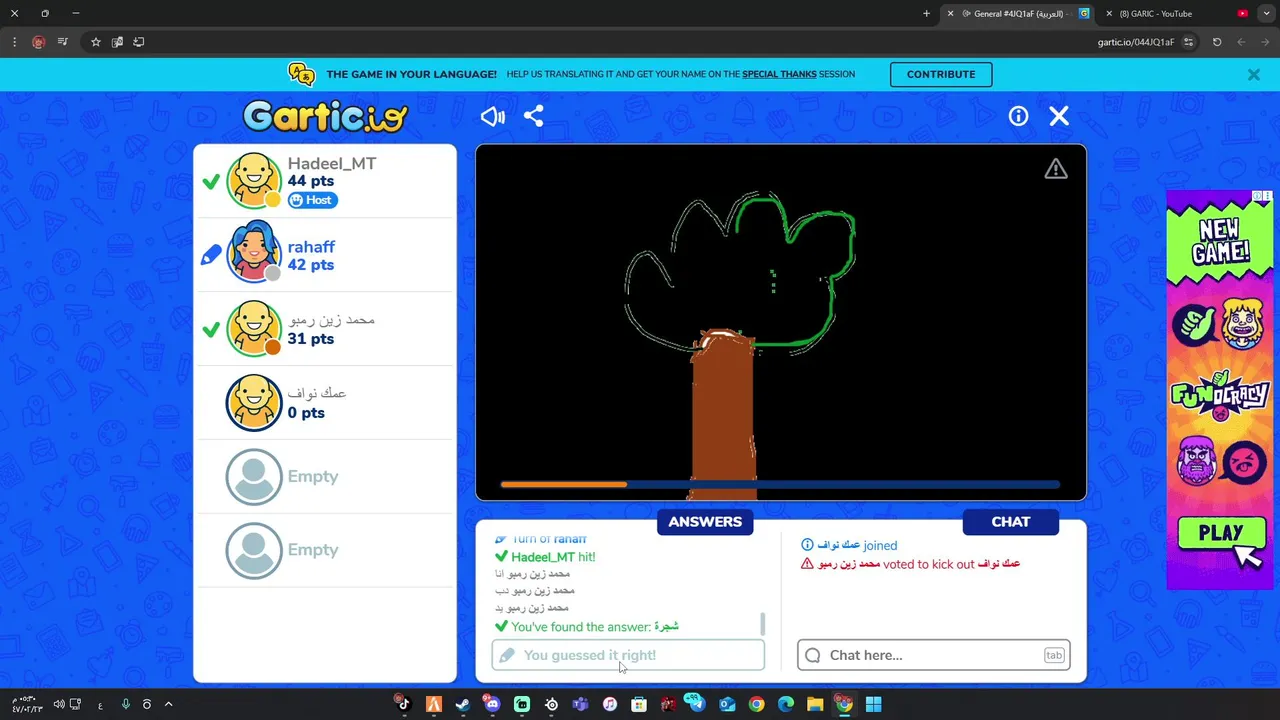Mute the game sound speaker icon
The image size is (1280, 720).
click(492, 117)
